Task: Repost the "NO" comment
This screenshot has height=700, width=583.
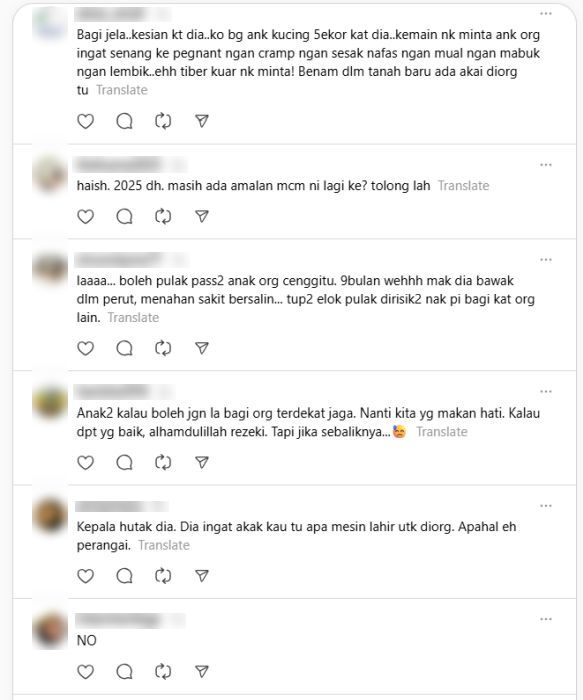Action: [x=163, y=671]
